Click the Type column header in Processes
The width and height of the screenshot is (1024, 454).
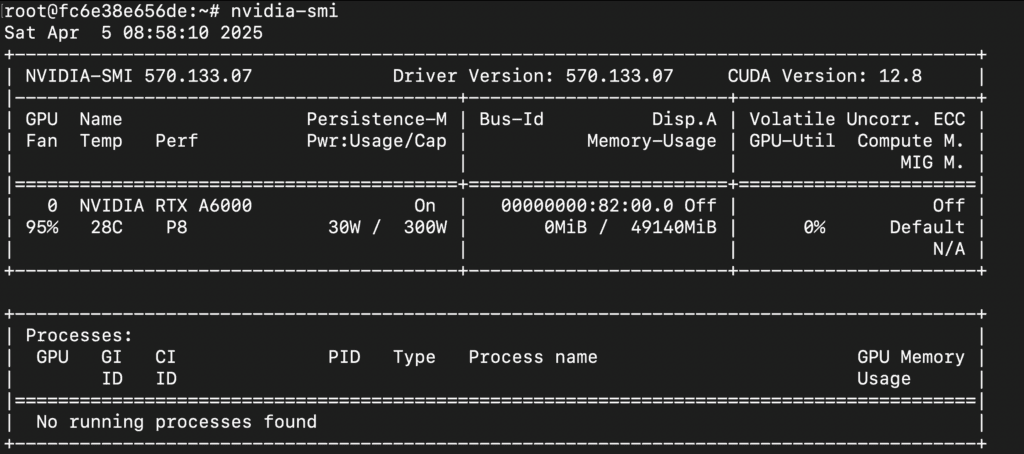(414, 357)
